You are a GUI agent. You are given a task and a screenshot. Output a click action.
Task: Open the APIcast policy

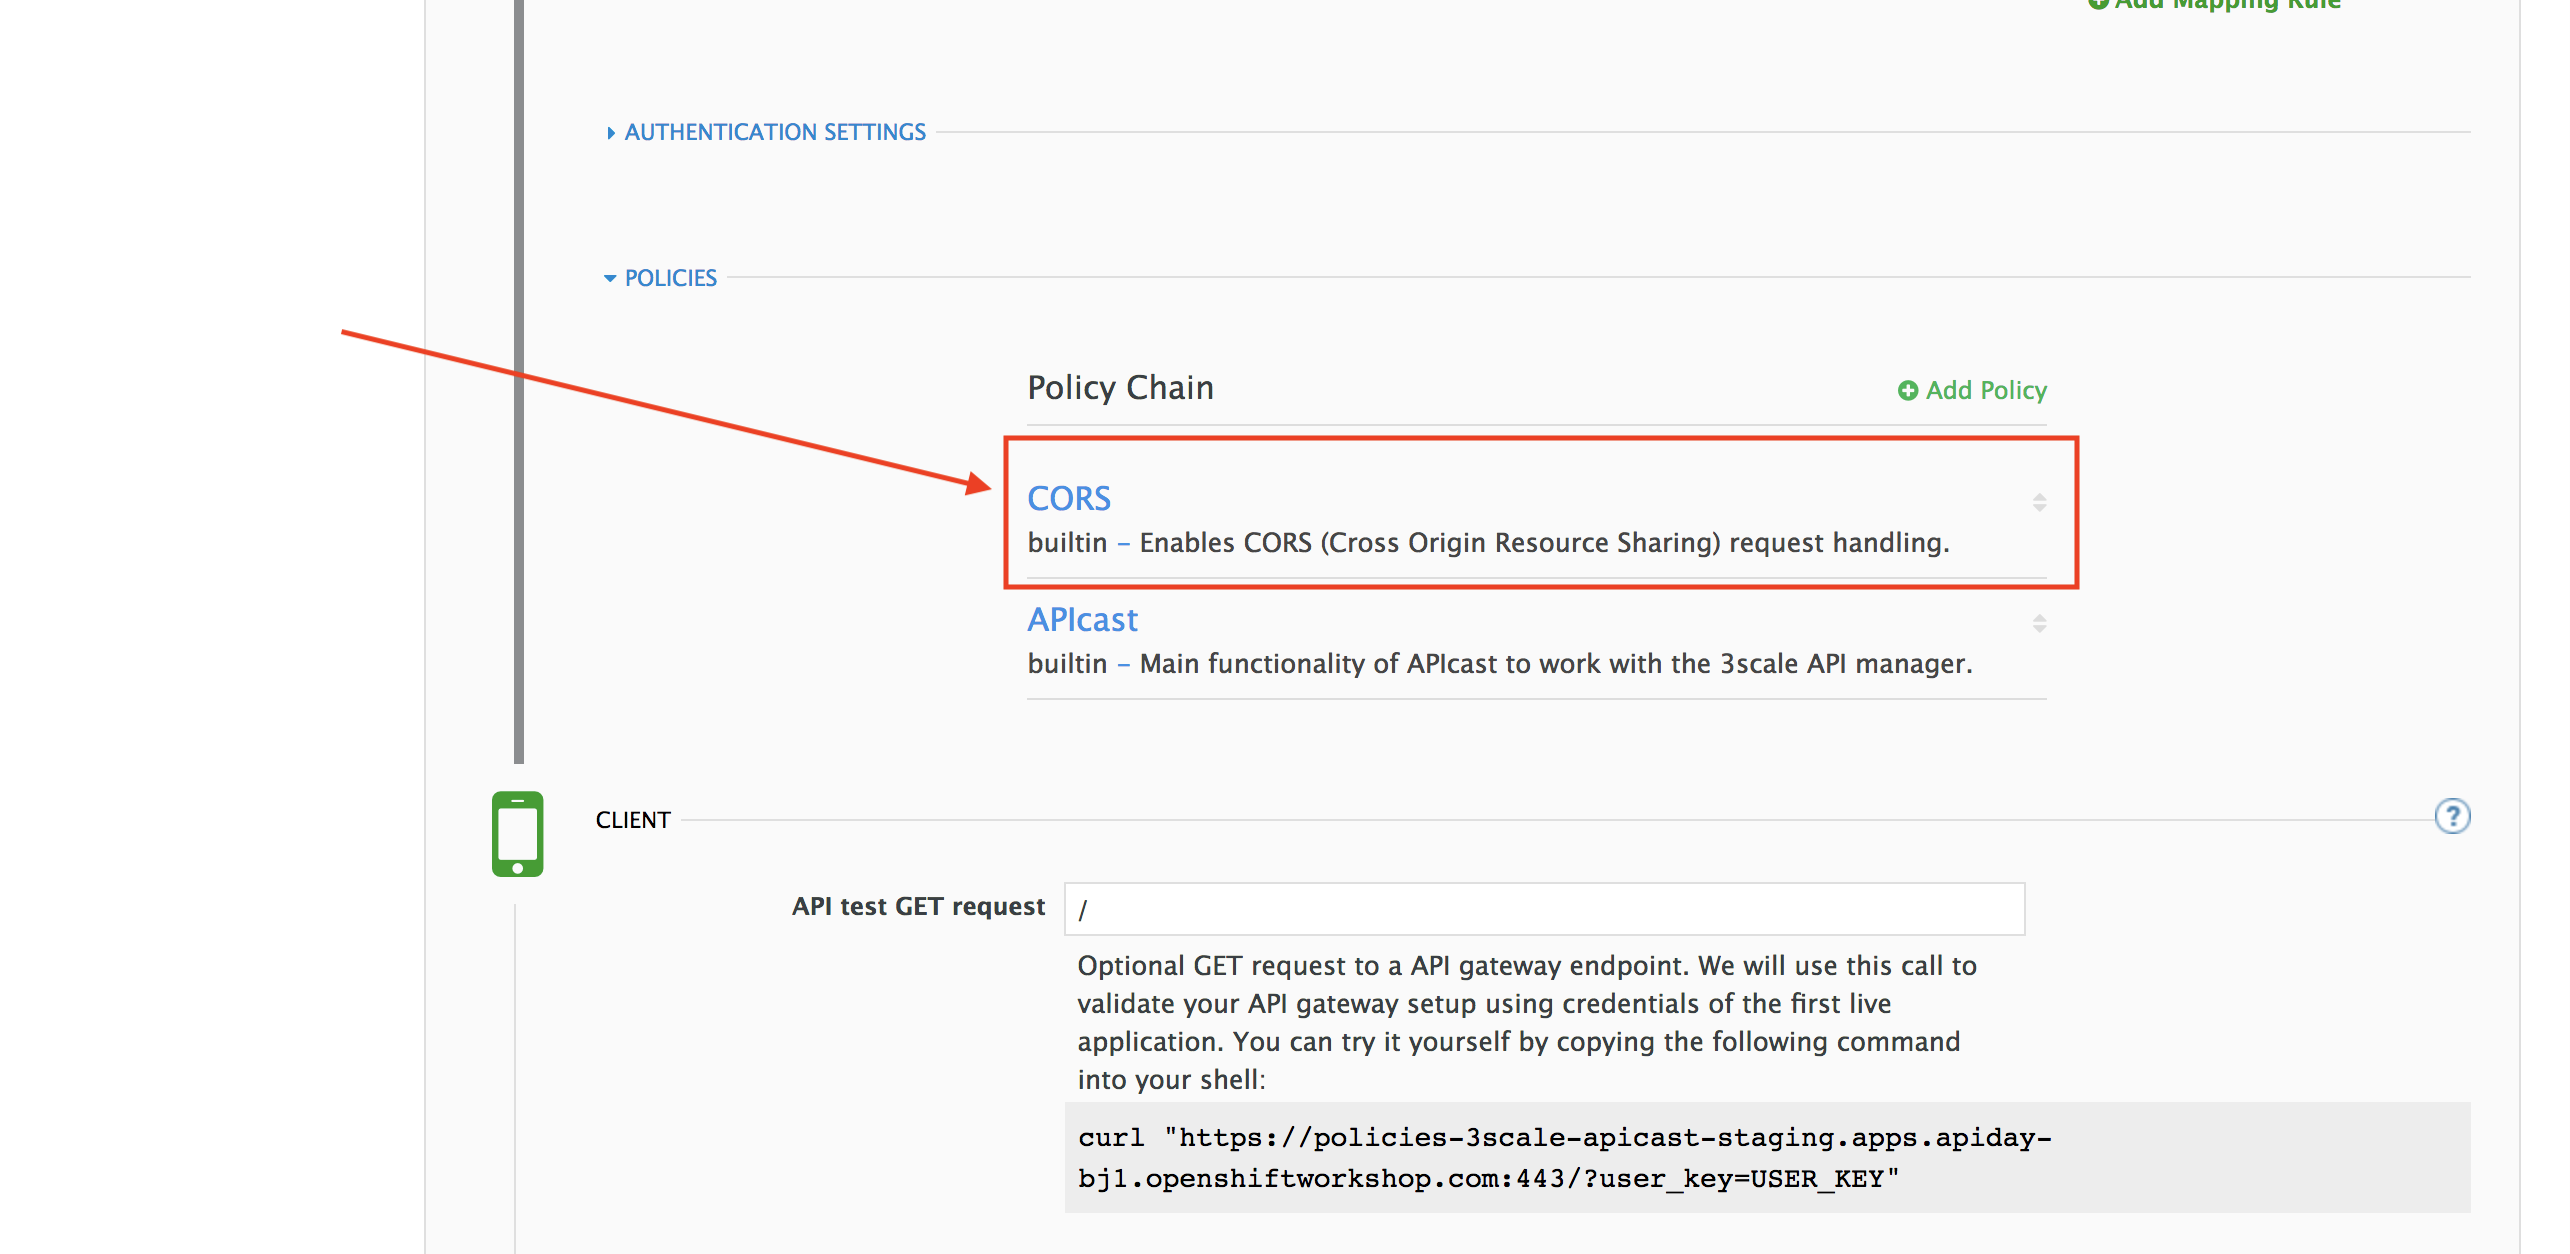coord(1082,620)
